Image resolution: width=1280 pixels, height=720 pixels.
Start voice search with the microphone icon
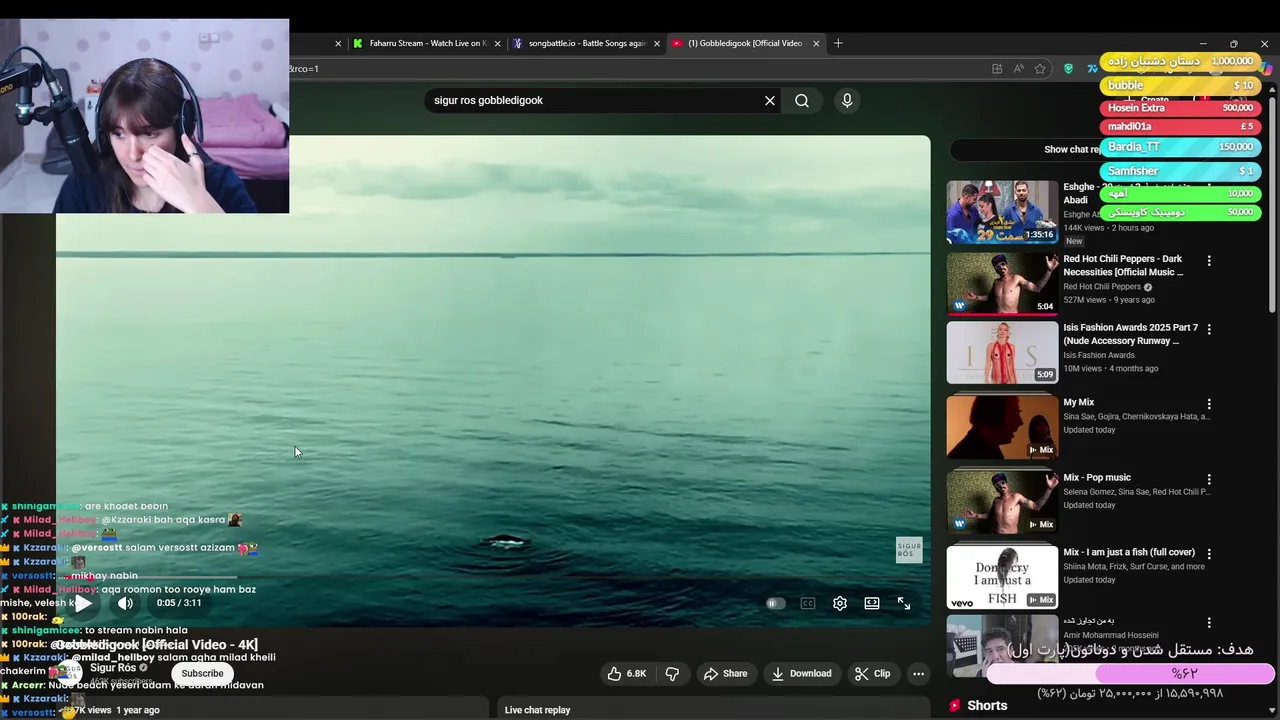click(847, 100)
